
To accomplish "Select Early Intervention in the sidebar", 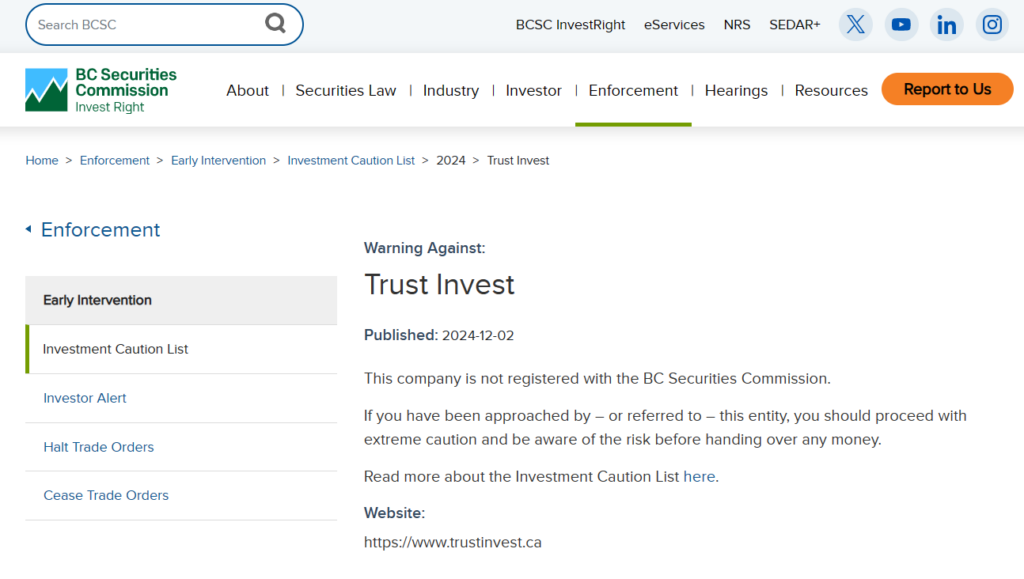I will pos(181,300).
